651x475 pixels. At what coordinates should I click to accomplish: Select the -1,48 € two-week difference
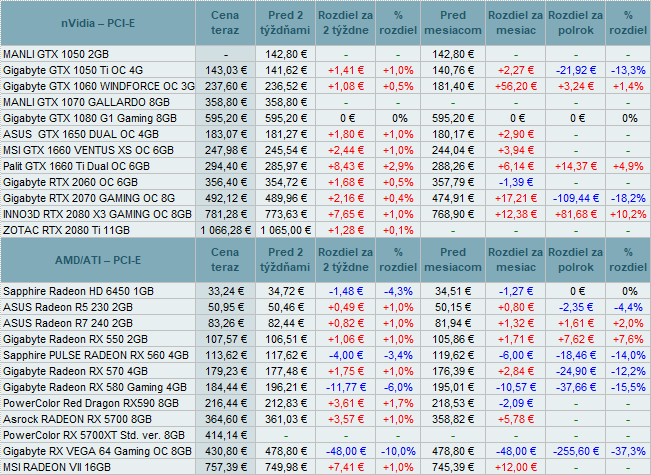click(346, 291)
